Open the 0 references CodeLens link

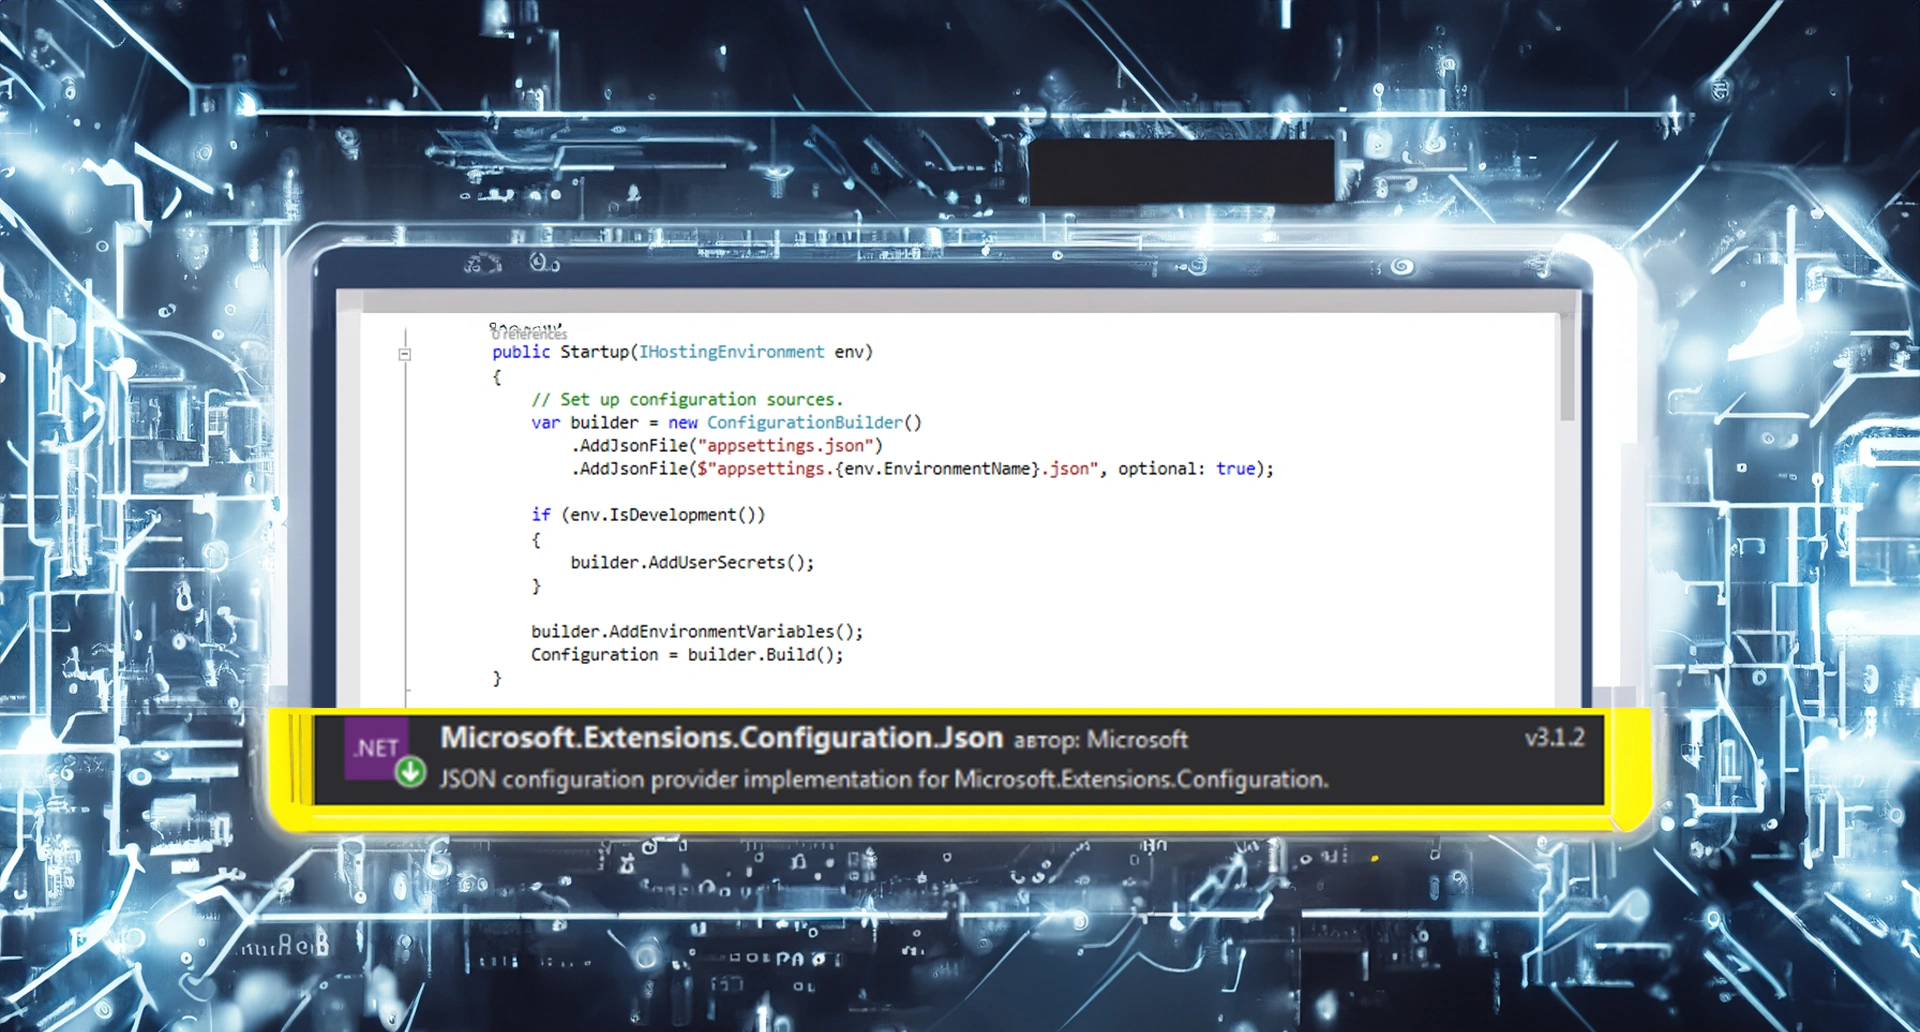pyautogui.click(x=528, y=334)
